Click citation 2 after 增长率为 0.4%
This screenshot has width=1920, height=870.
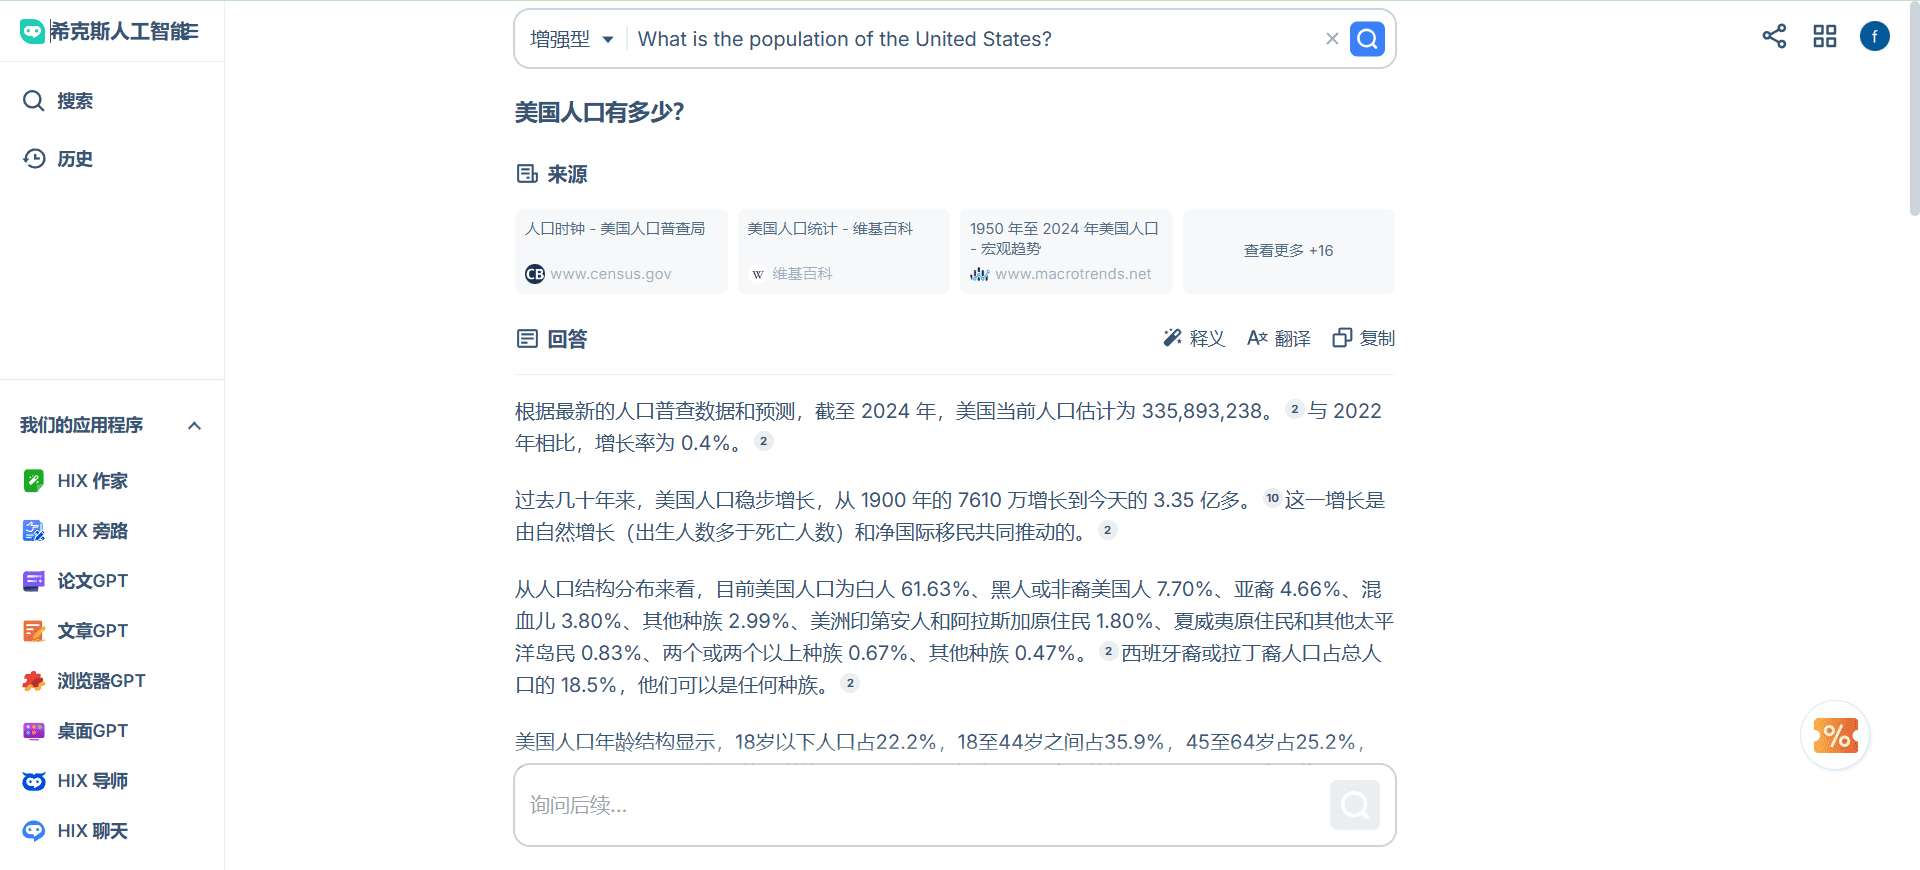763,441
